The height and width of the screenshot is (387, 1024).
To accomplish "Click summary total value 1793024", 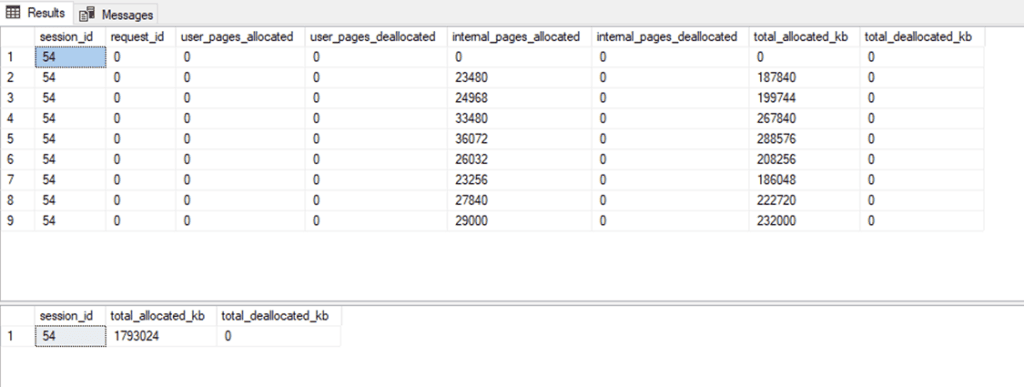I will (161, 336).
